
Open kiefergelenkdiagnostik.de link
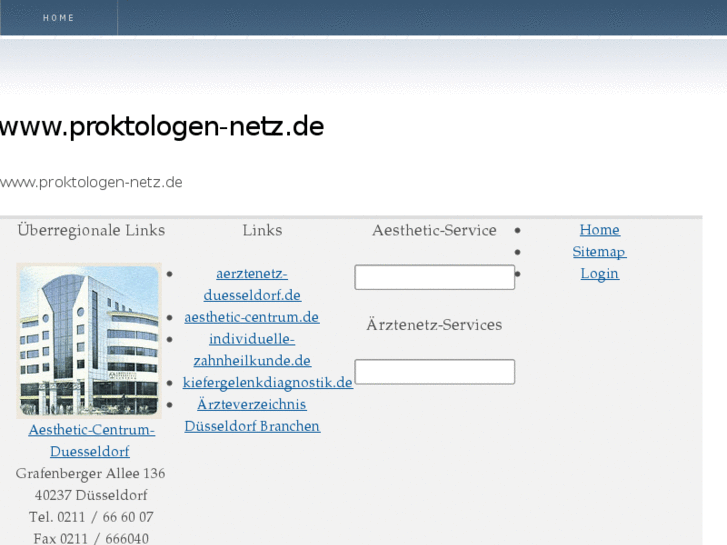tap(268, 383)
